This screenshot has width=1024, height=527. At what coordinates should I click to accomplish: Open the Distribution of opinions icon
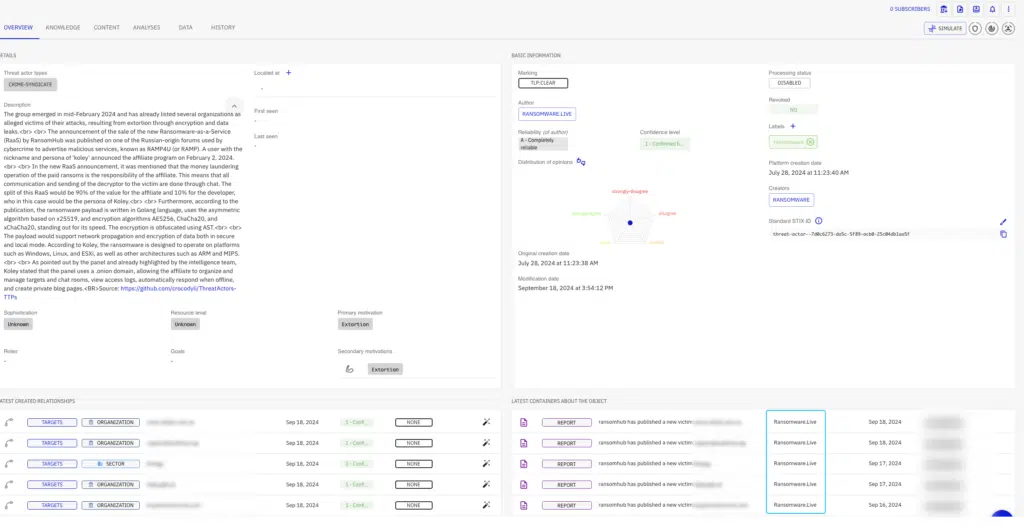[x=581, y=162]
